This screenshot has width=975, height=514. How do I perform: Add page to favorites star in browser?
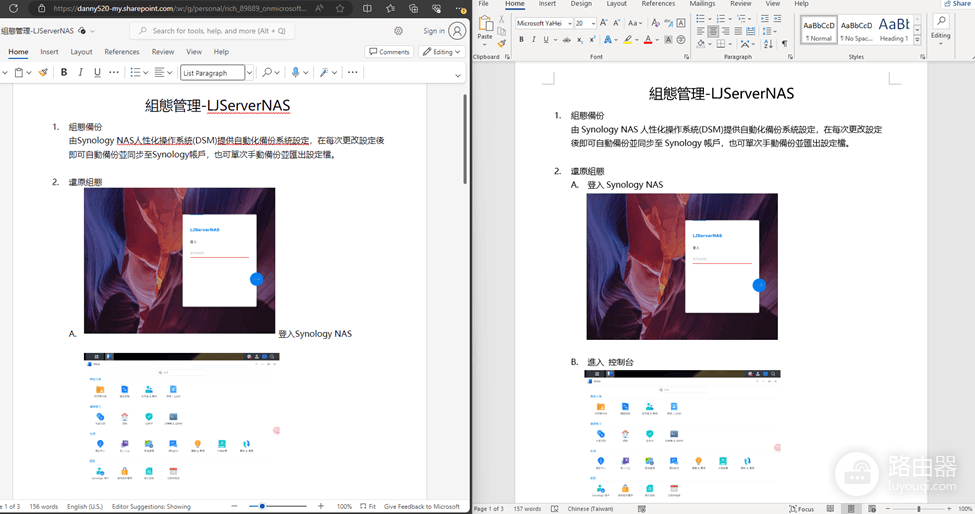click(340, 9)
